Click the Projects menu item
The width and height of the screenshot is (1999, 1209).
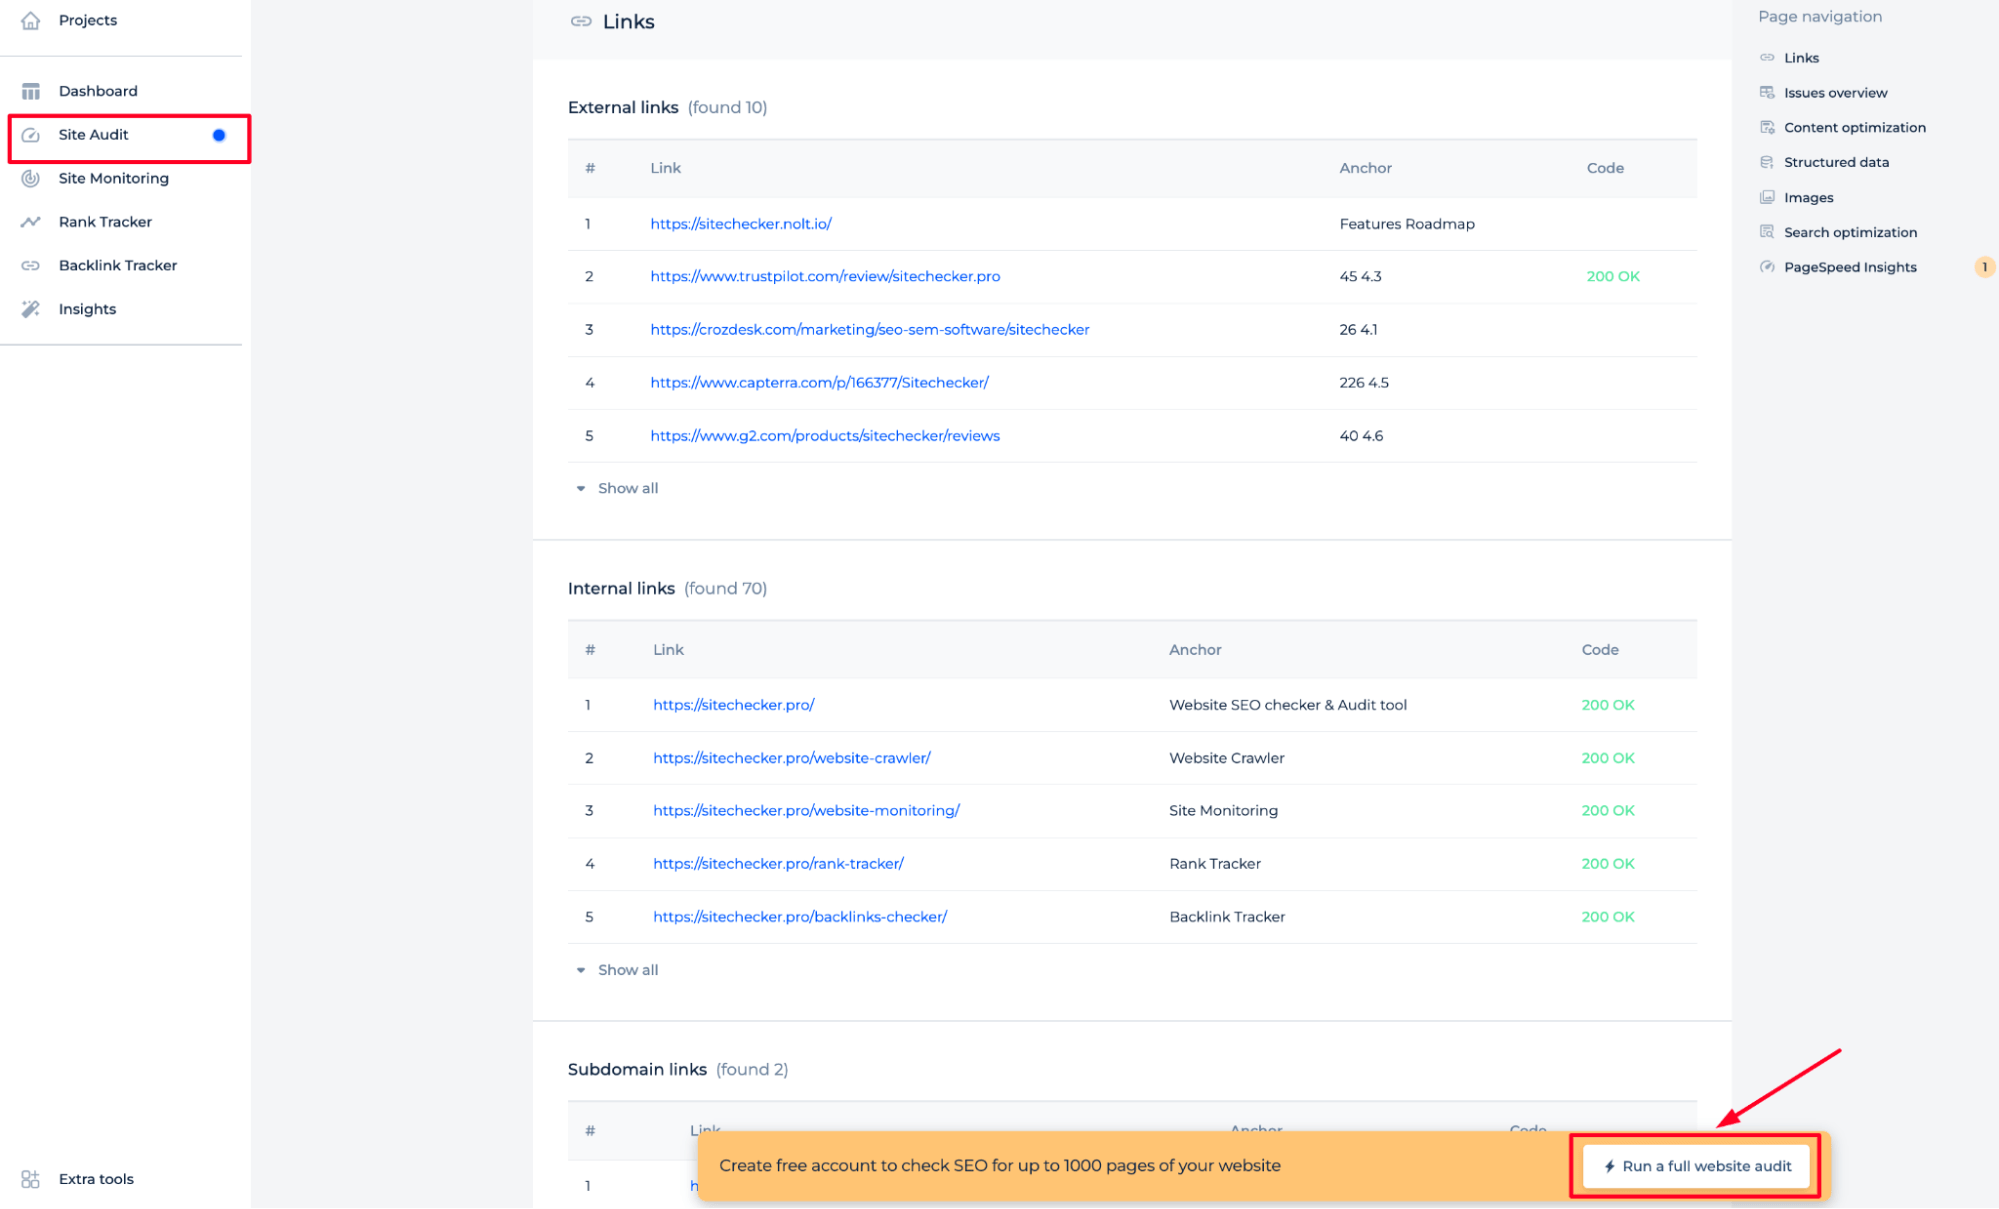[x=87, y=20]
